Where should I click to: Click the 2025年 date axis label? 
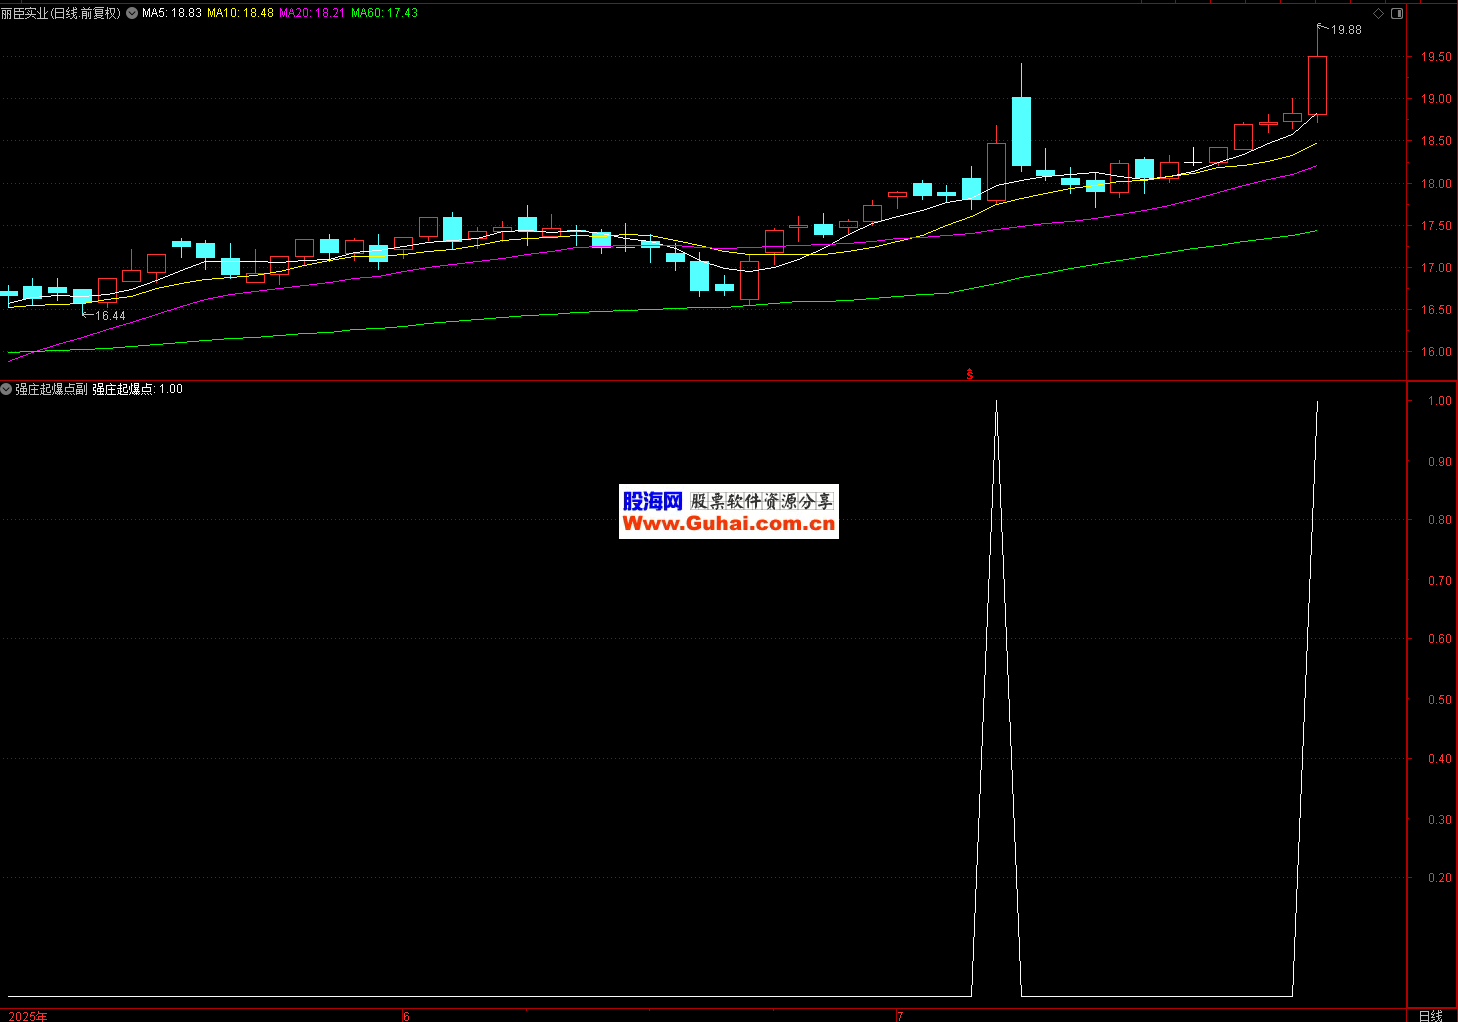click(27, 1016)
